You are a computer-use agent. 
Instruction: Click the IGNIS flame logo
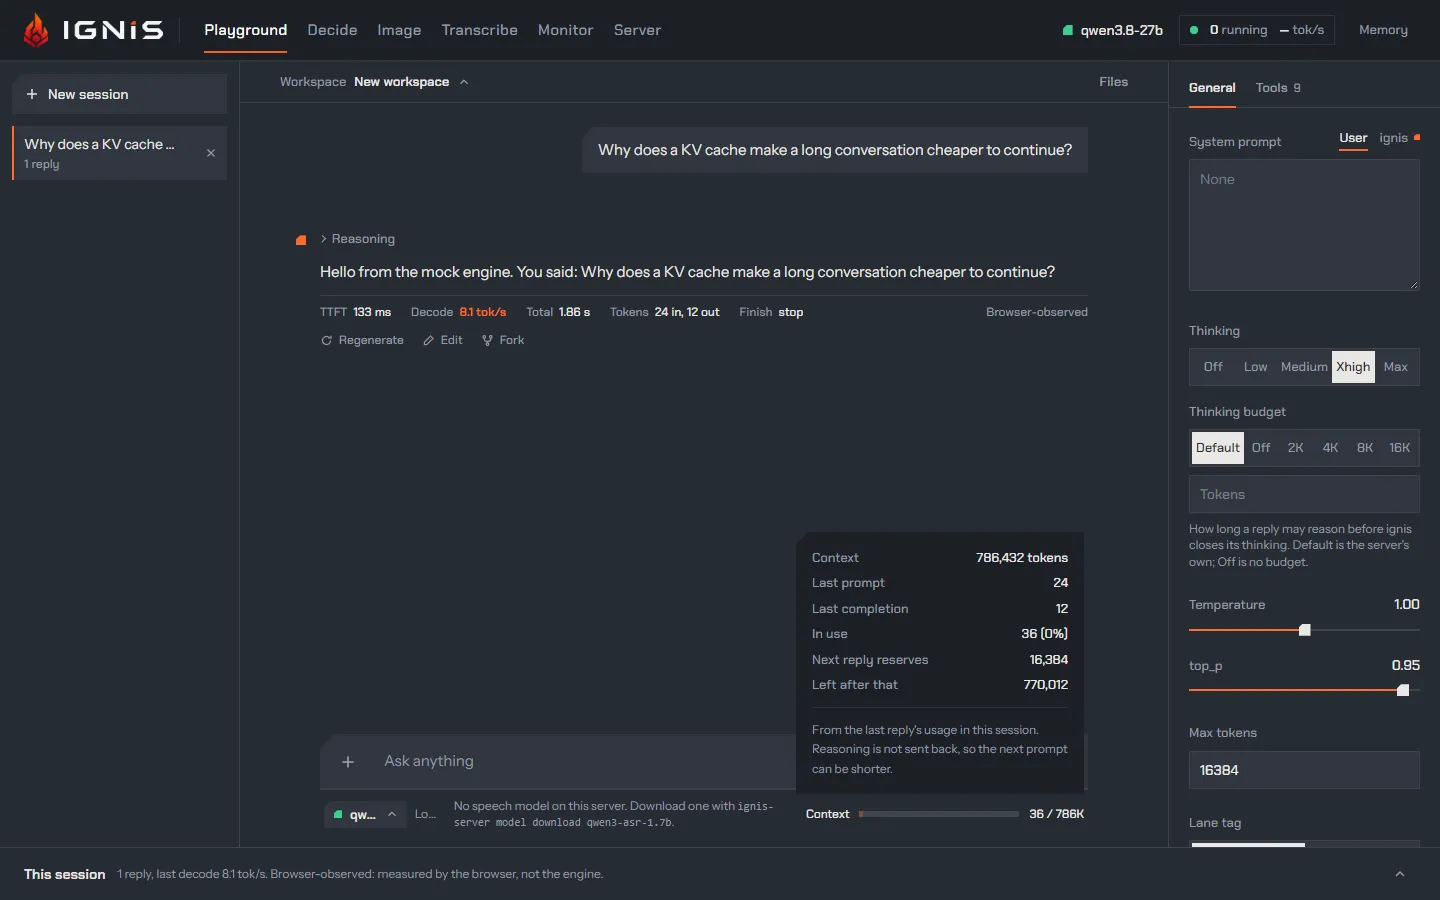pos(36,30)
